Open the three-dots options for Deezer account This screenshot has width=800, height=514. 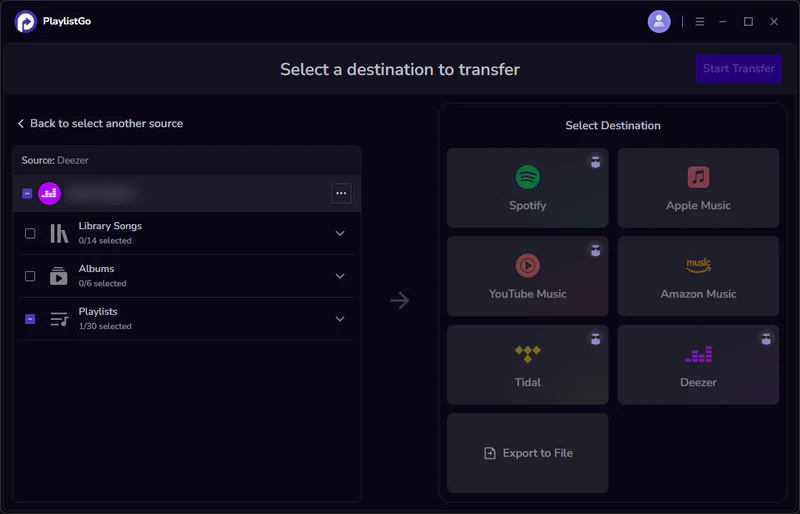pyautogui.click(x=341, y=193)
